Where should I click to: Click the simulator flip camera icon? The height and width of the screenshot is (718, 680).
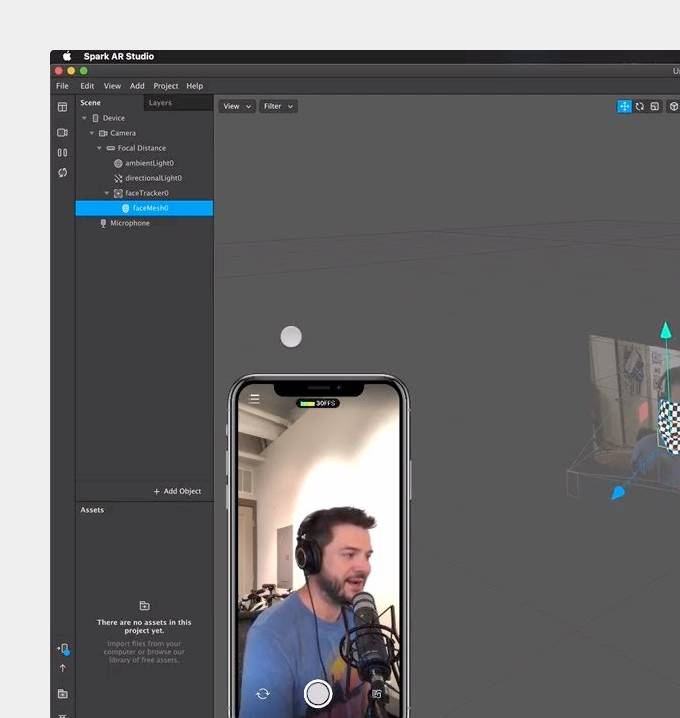coord(263,694)
